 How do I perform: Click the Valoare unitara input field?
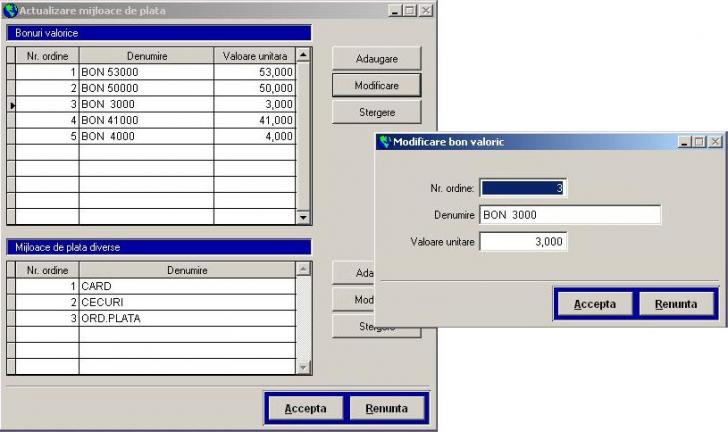(523, 241)
